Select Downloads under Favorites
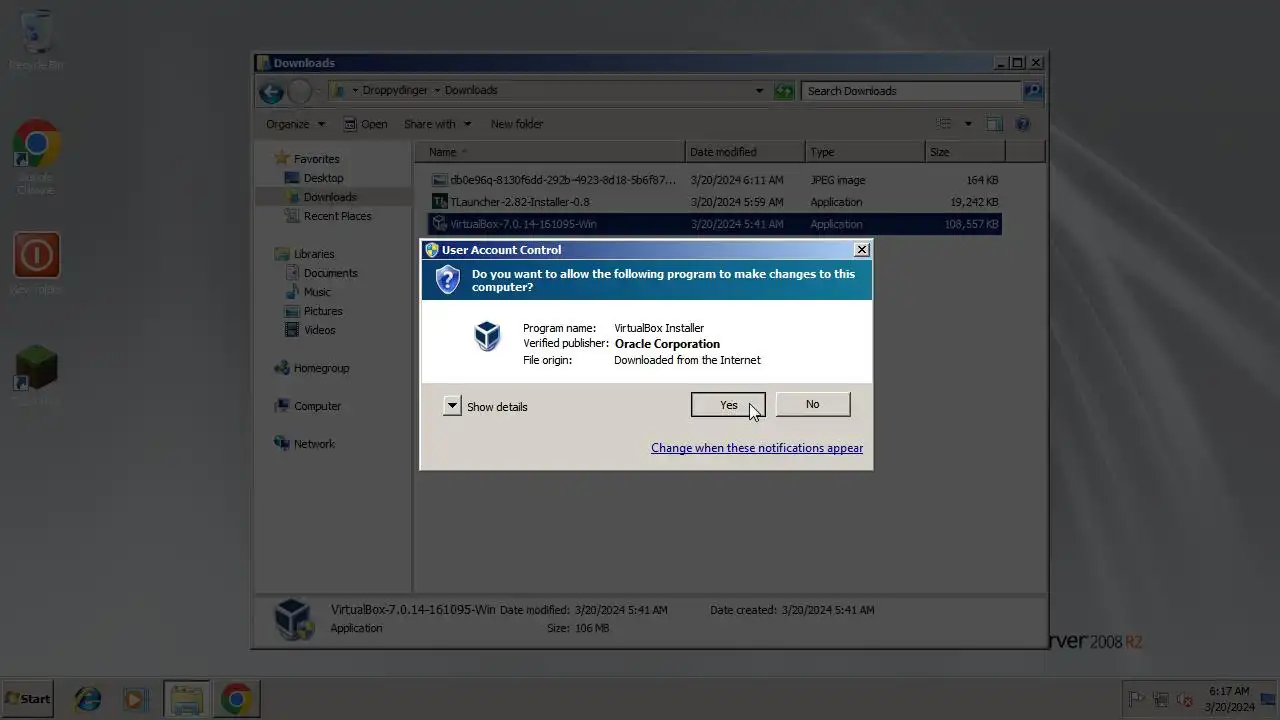The width and height of the screenshot is (1280, 720). pos(330,197)
